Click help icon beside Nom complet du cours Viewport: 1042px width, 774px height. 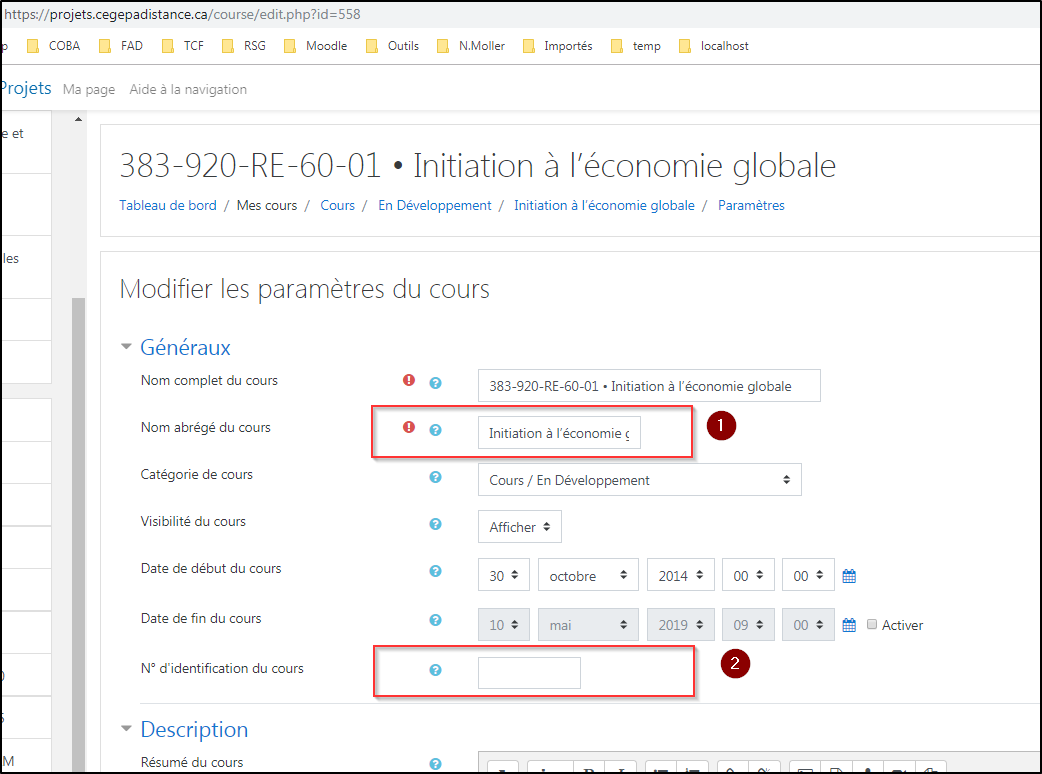(x=435, y=382)
